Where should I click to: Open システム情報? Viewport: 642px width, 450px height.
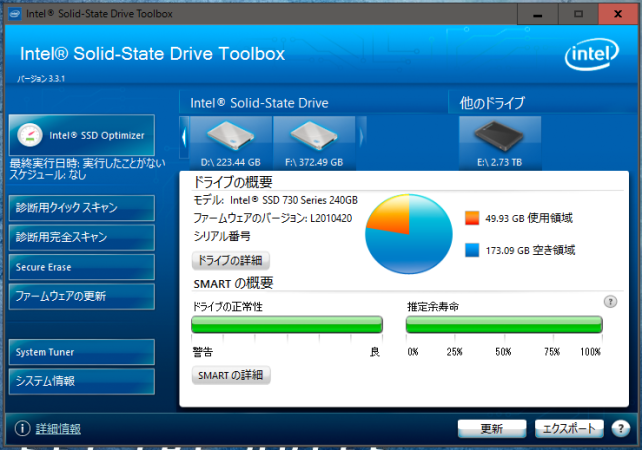(x=82, y=381)
